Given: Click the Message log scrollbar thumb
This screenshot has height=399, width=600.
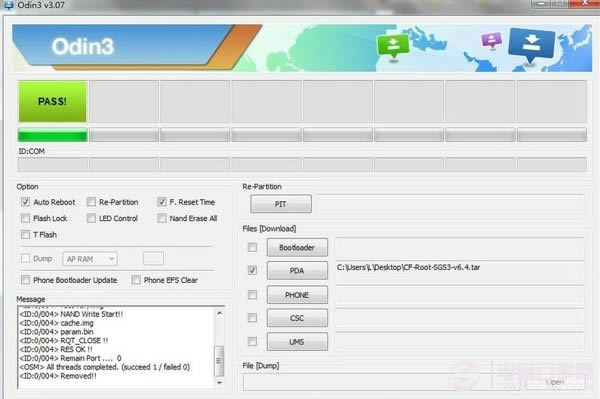Looking at the screenshot, I should [219, 361].
